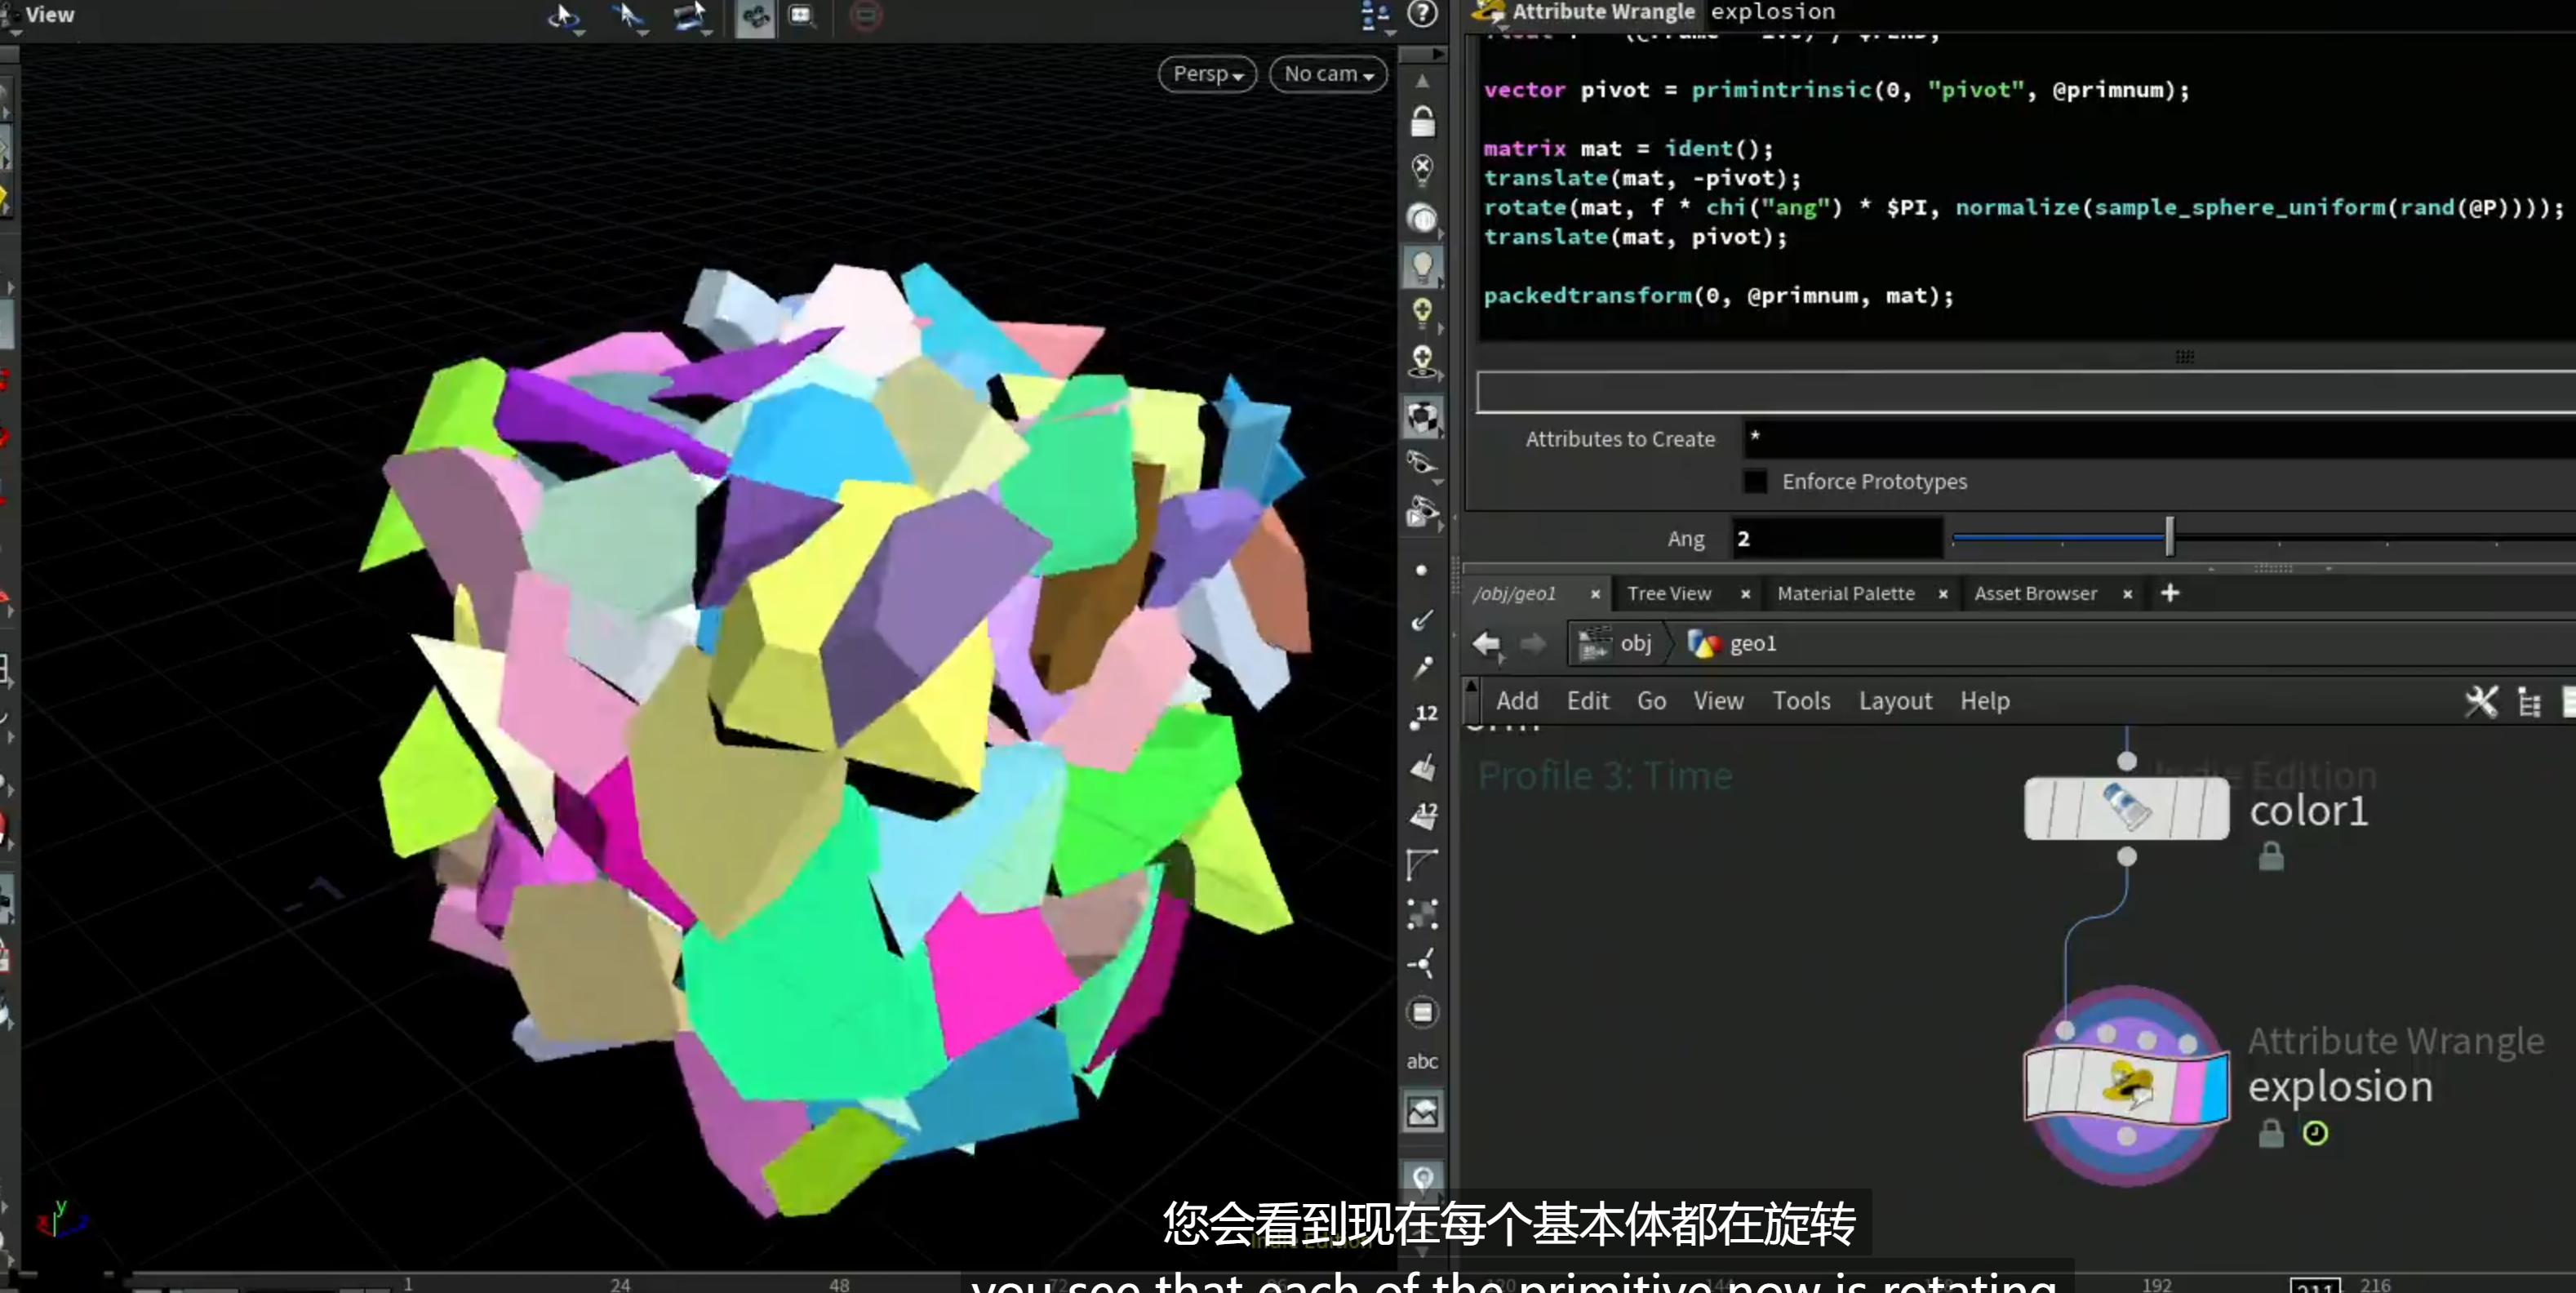Click the lighting with shadows bulb icon

(x=1422, y=362)
